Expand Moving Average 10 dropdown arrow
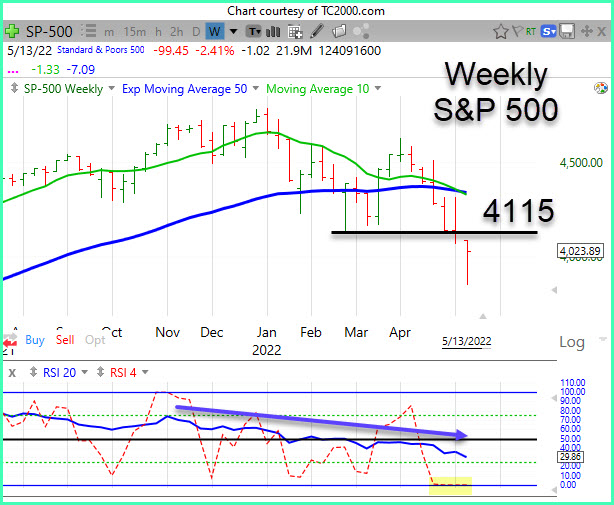This screenshot has width=614, height=505. (x=378, y=88)
